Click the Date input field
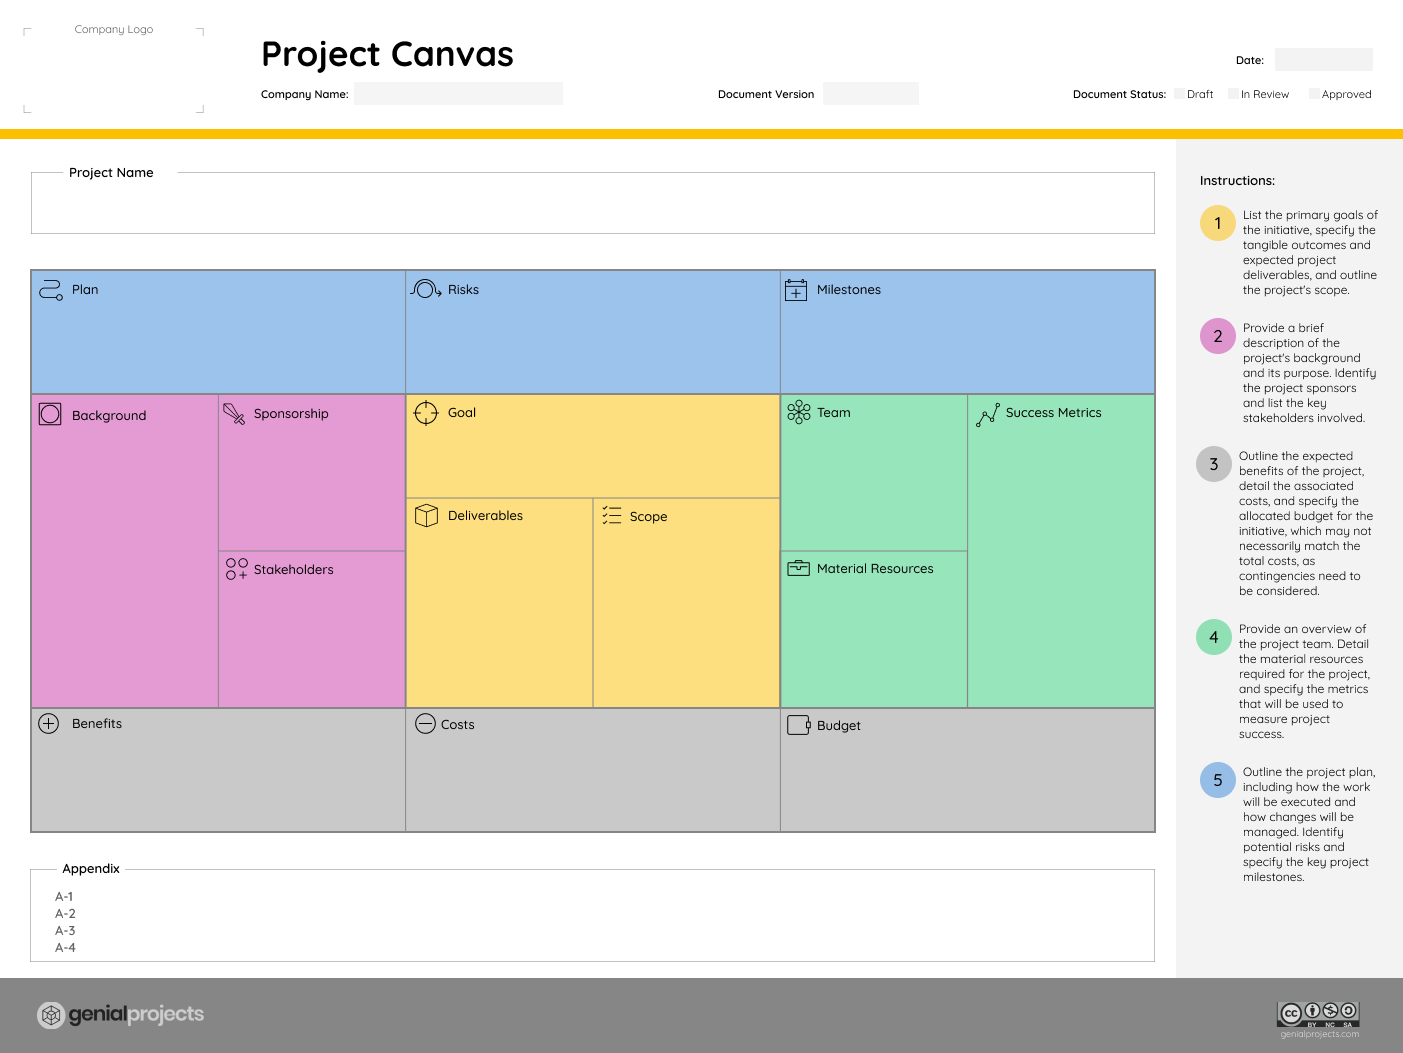 (1323, 59)
